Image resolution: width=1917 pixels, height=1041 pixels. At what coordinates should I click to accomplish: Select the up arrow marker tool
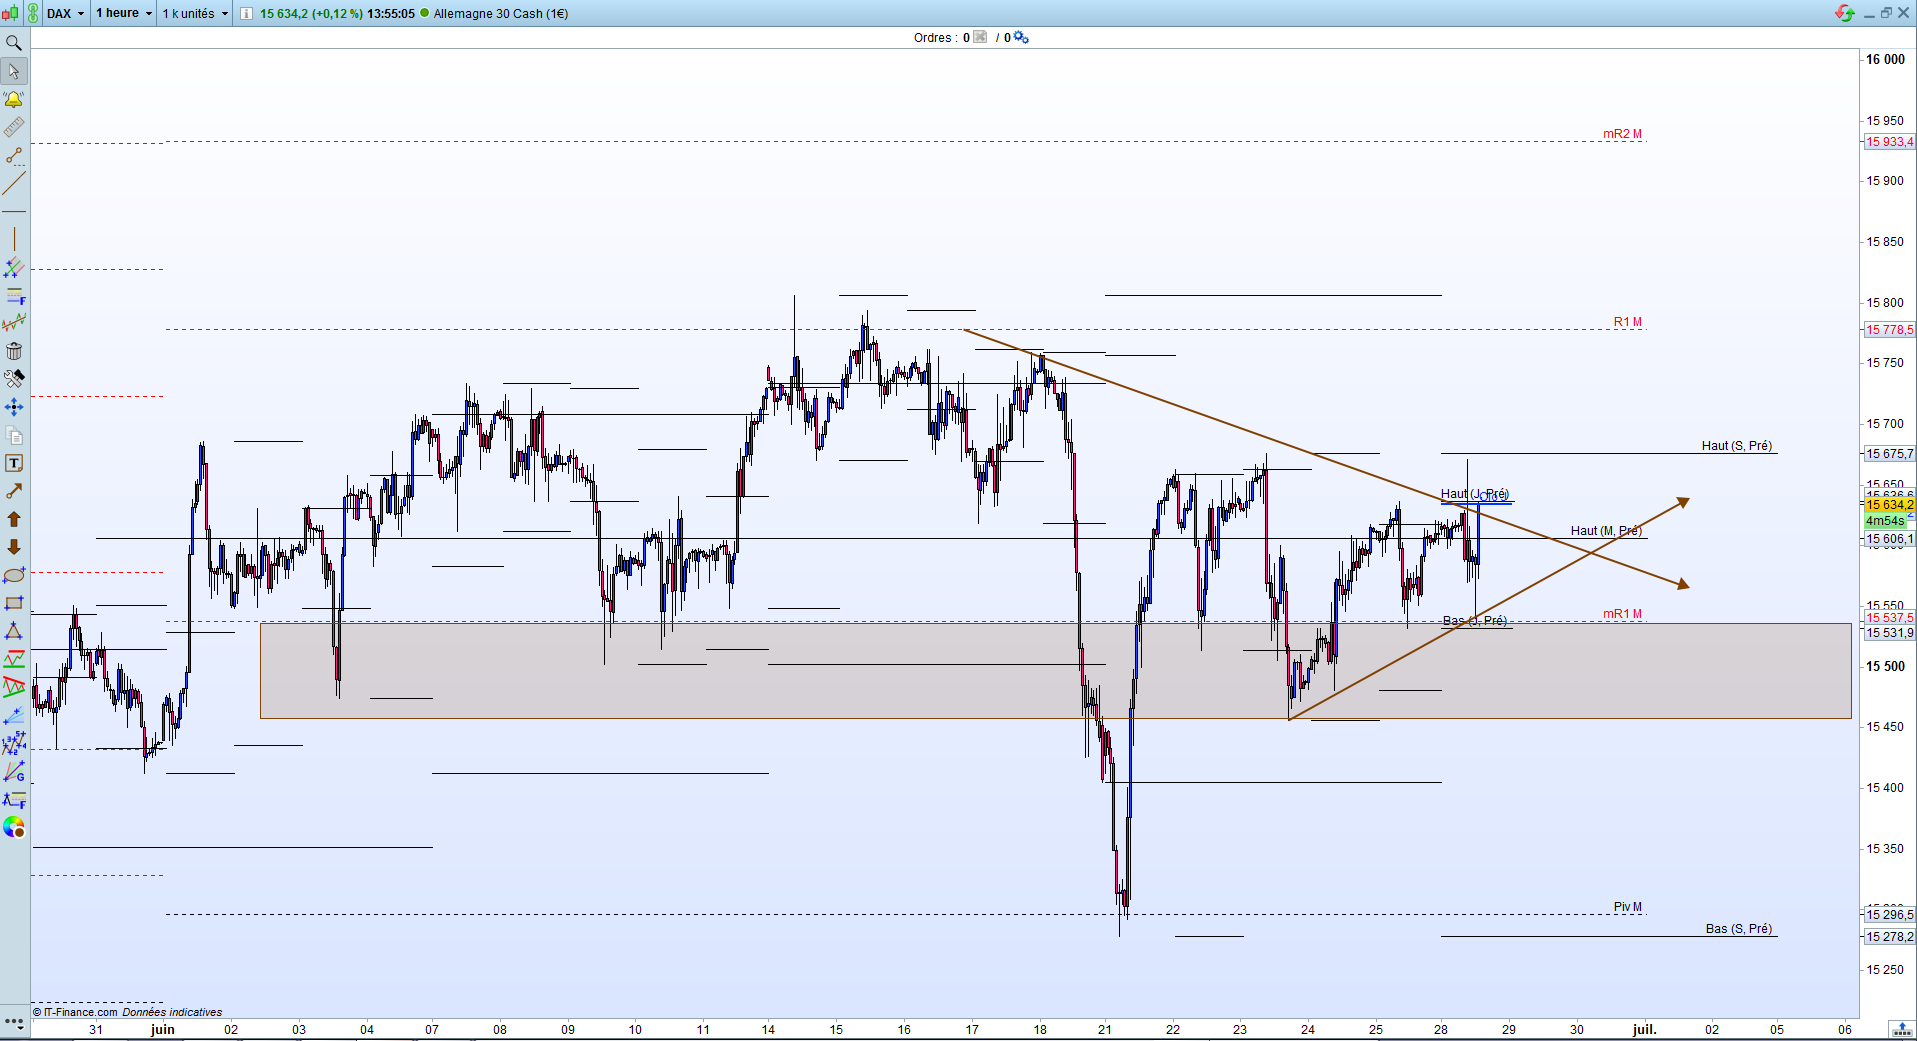14,519
